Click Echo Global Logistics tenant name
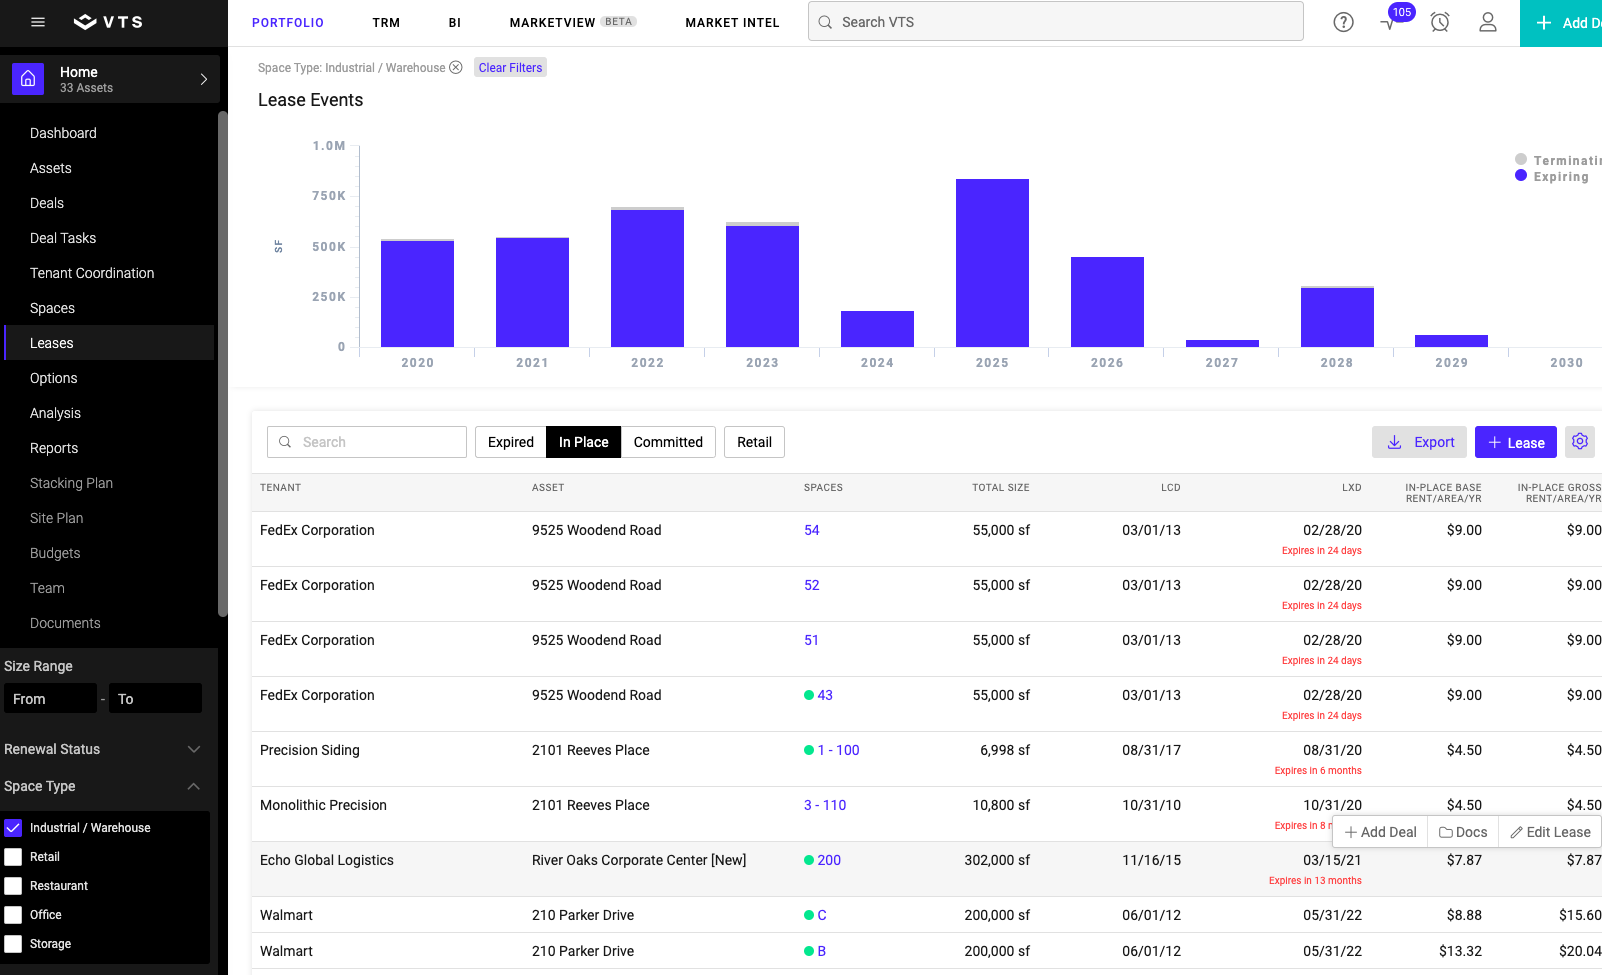 [327, 860]
